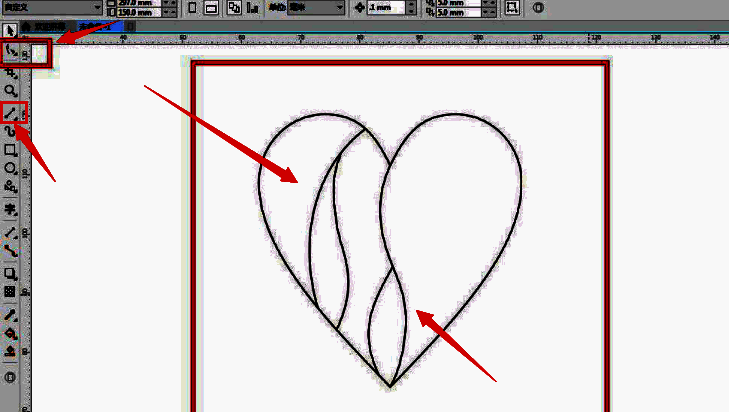The width and height of the screenshot is (729, 412).
Task: Toggle apply layout to all pages
Action: (234, 8)
